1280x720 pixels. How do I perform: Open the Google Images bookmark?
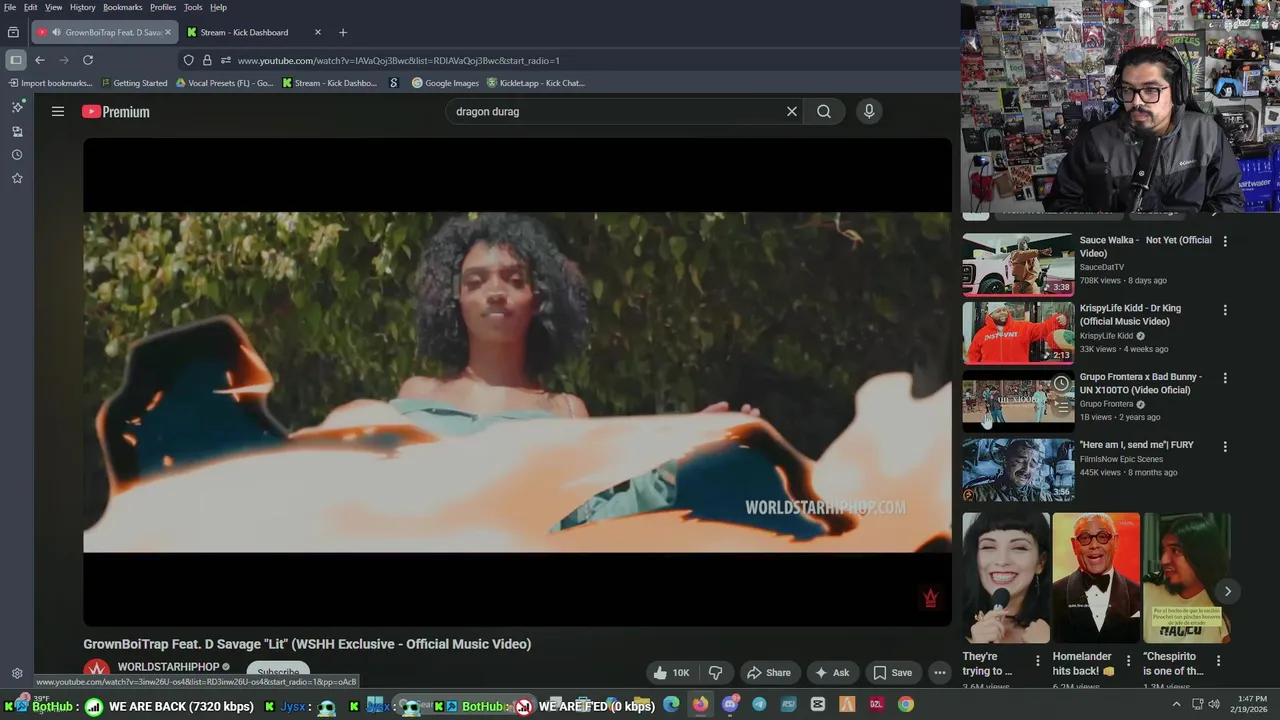click(x=445, y=83)
